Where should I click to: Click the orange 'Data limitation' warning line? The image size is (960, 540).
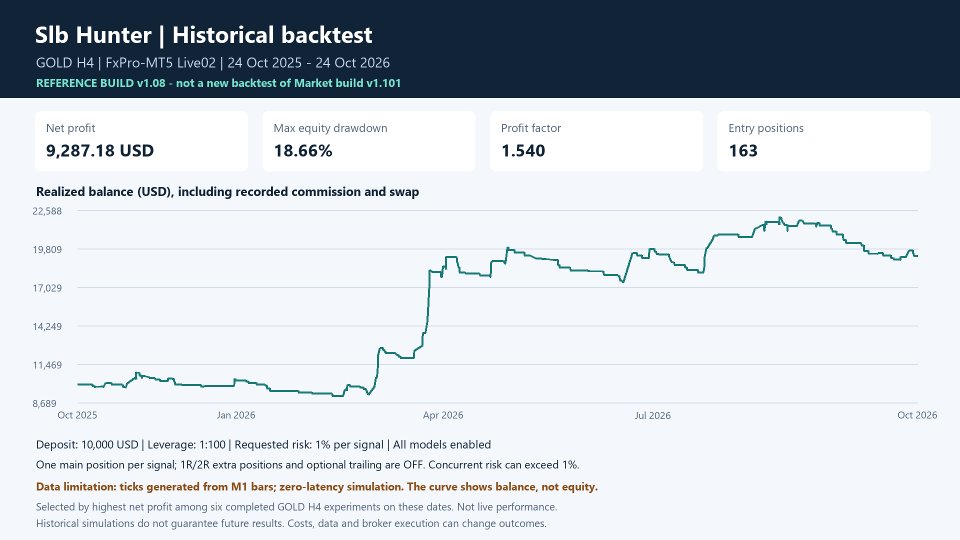coord(317,487)
